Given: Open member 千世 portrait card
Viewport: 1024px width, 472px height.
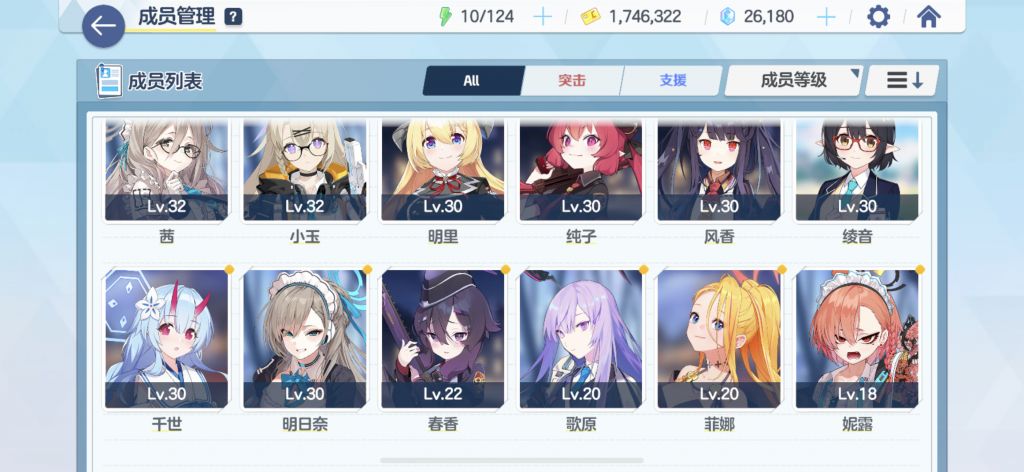Looking at the screenshot, I should (x=167, y=339).
